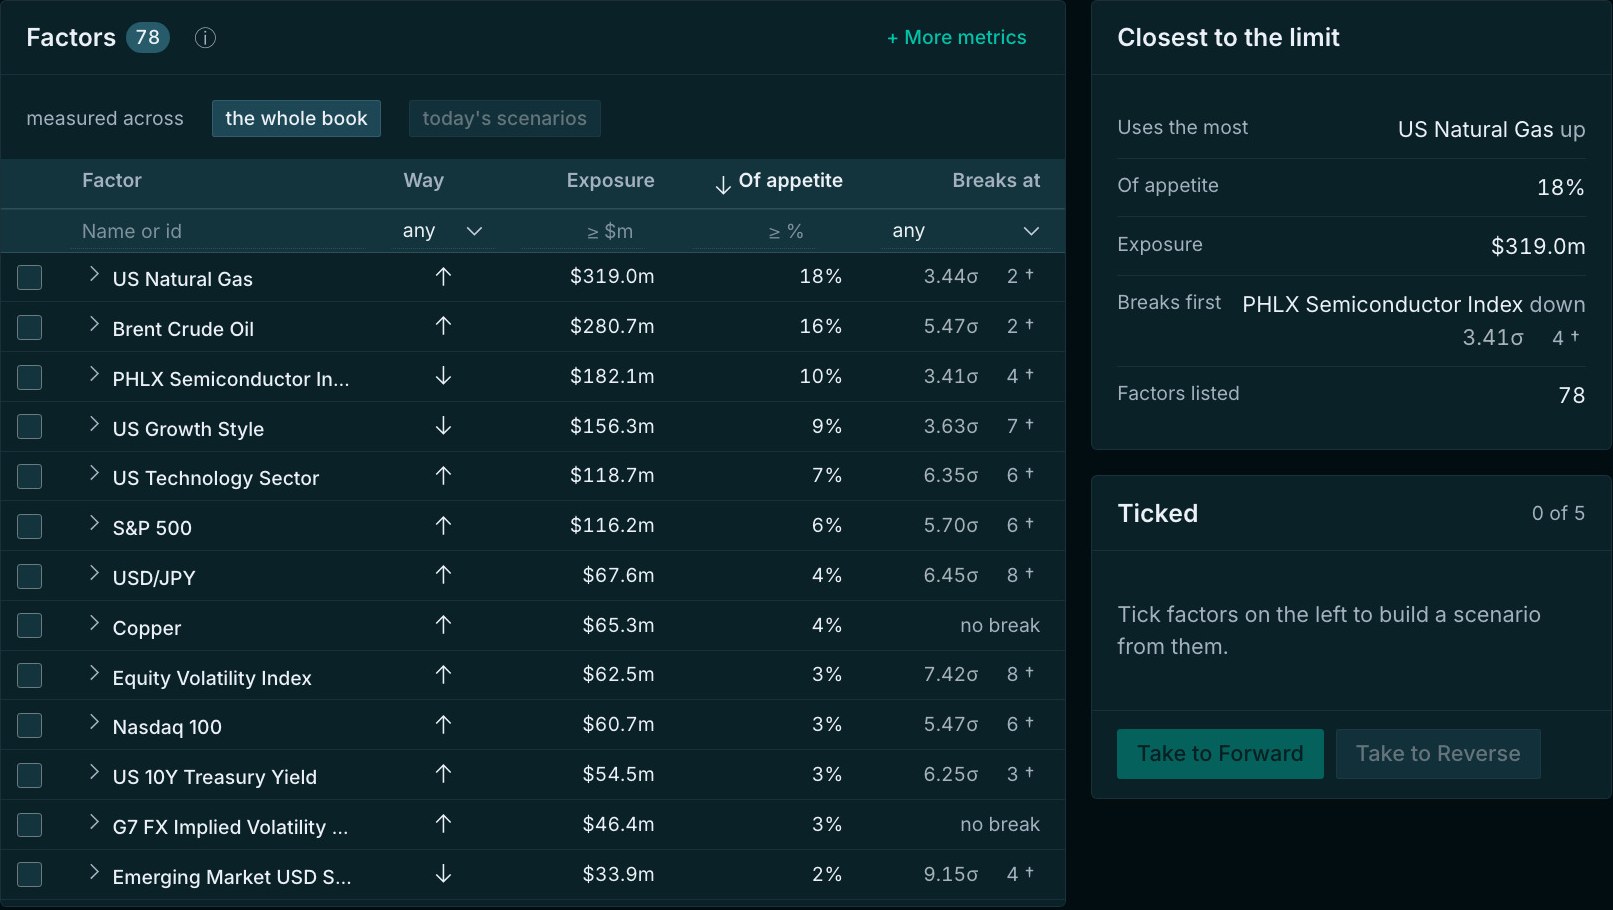Select the whole book tab
Viewport: 1613px width, 910px height.
pos(296,118)
